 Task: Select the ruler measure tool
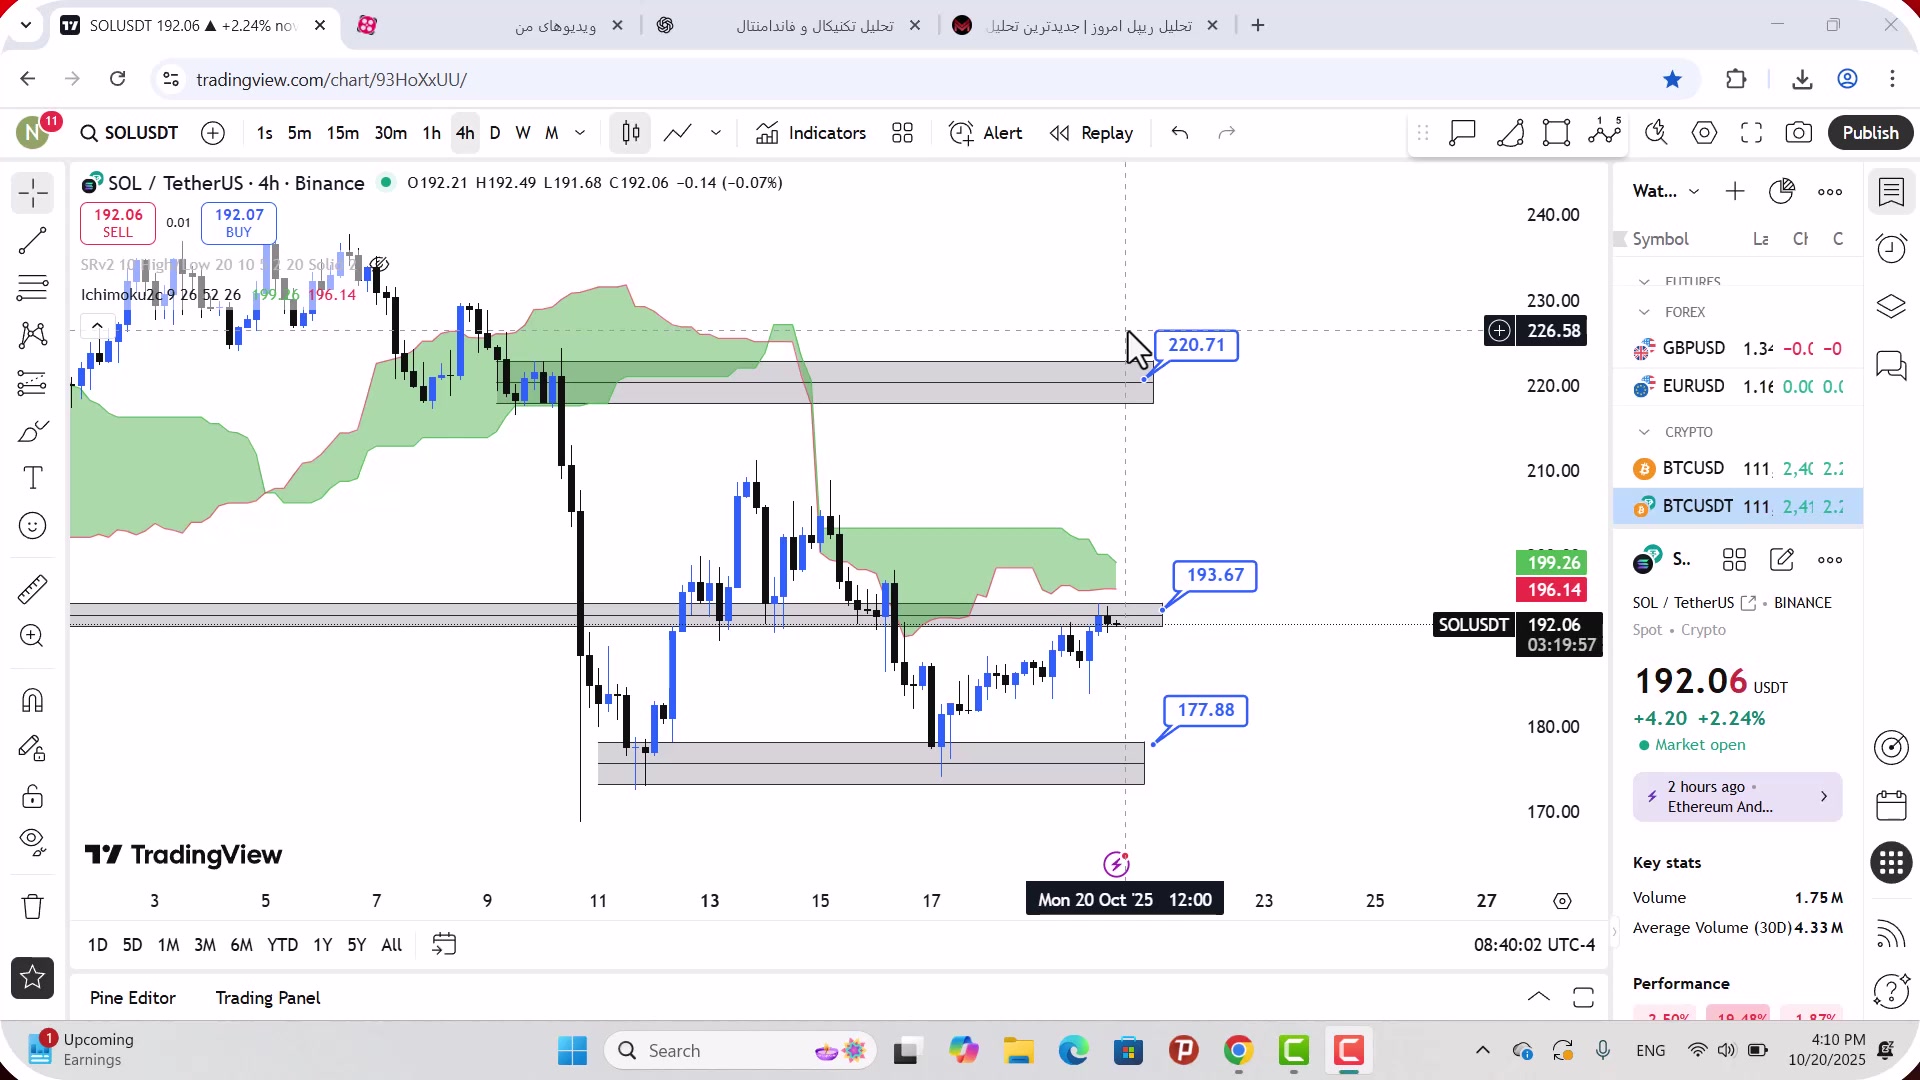(x=32, y=589)
